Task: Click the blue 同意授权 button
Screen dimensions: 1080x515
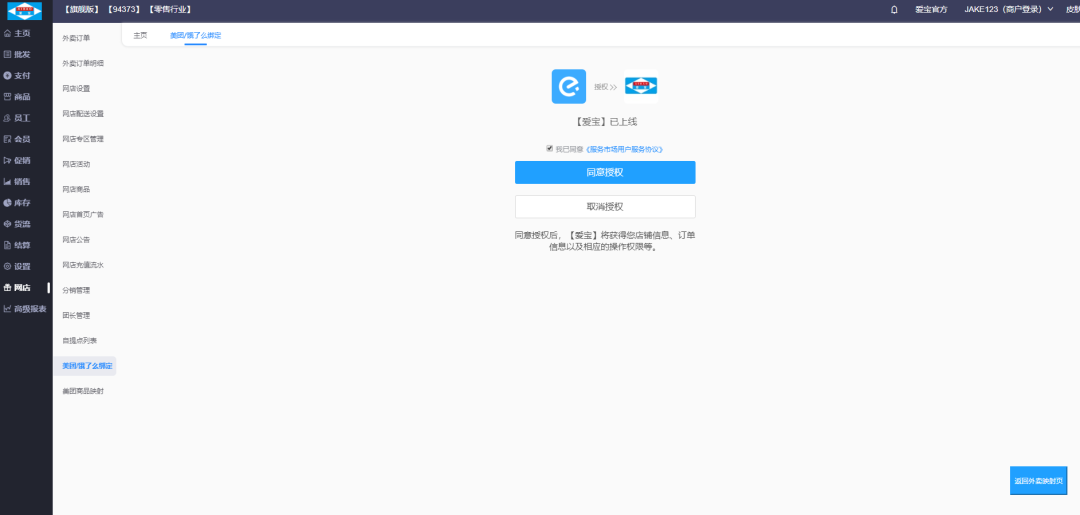Action: tap(605, 173)
